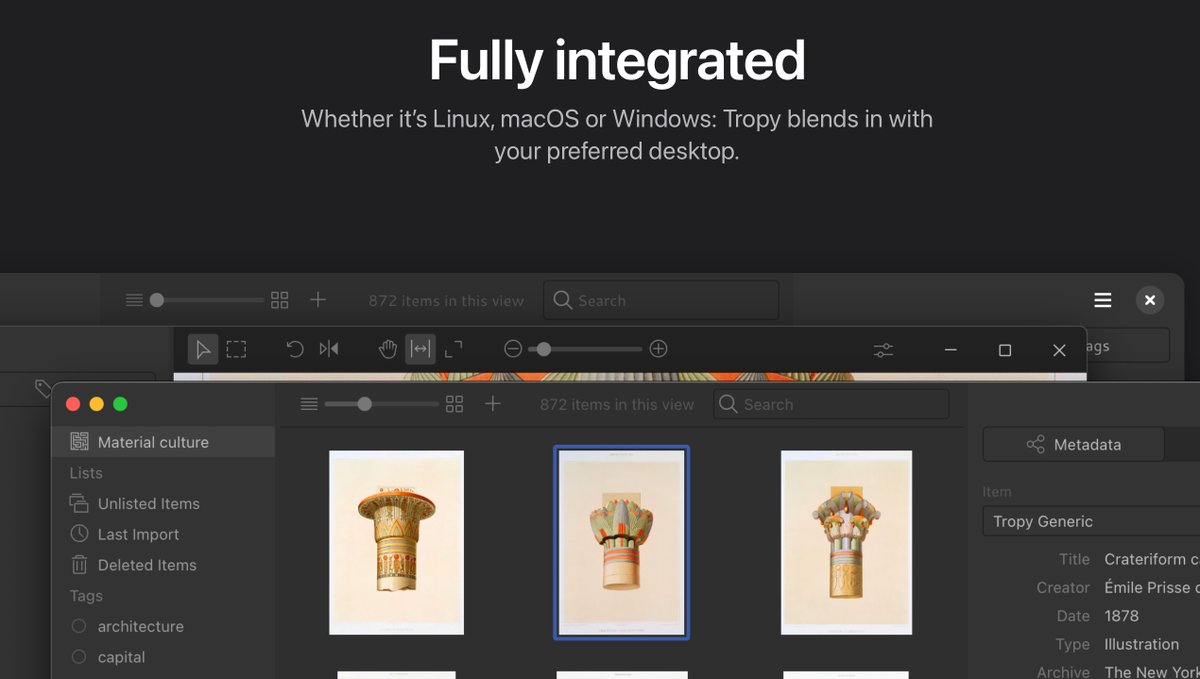Open the Metadata tab
Viewport: 1200px width, 679px height.
[x=1074, y=445]
